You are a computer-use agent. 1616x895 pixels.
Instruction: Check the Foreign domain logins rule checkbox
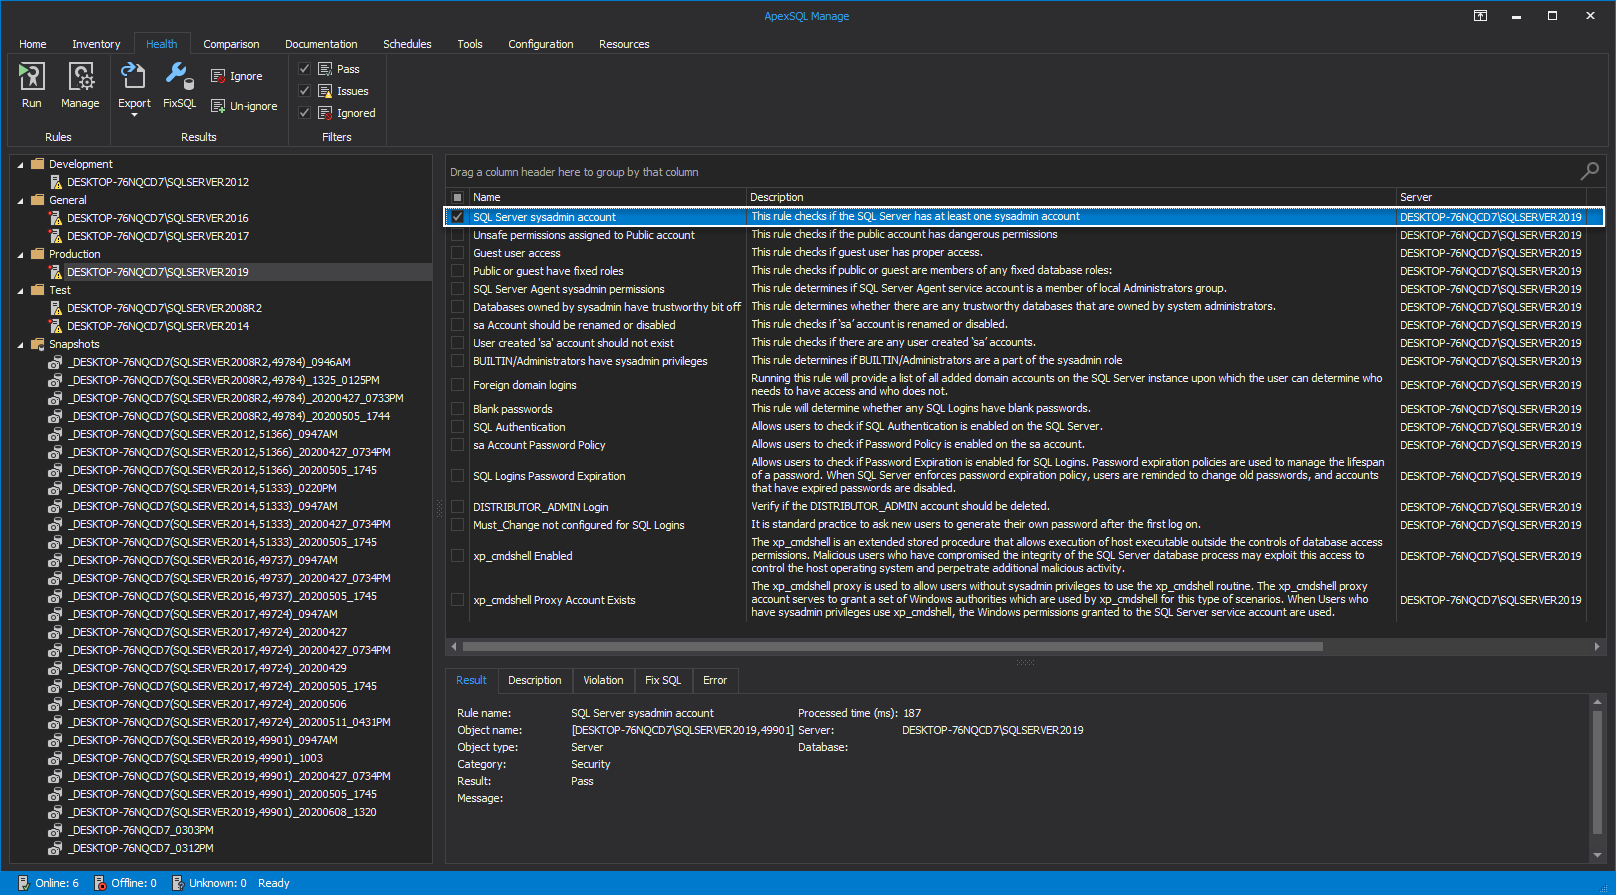click(x=458, y=385)
